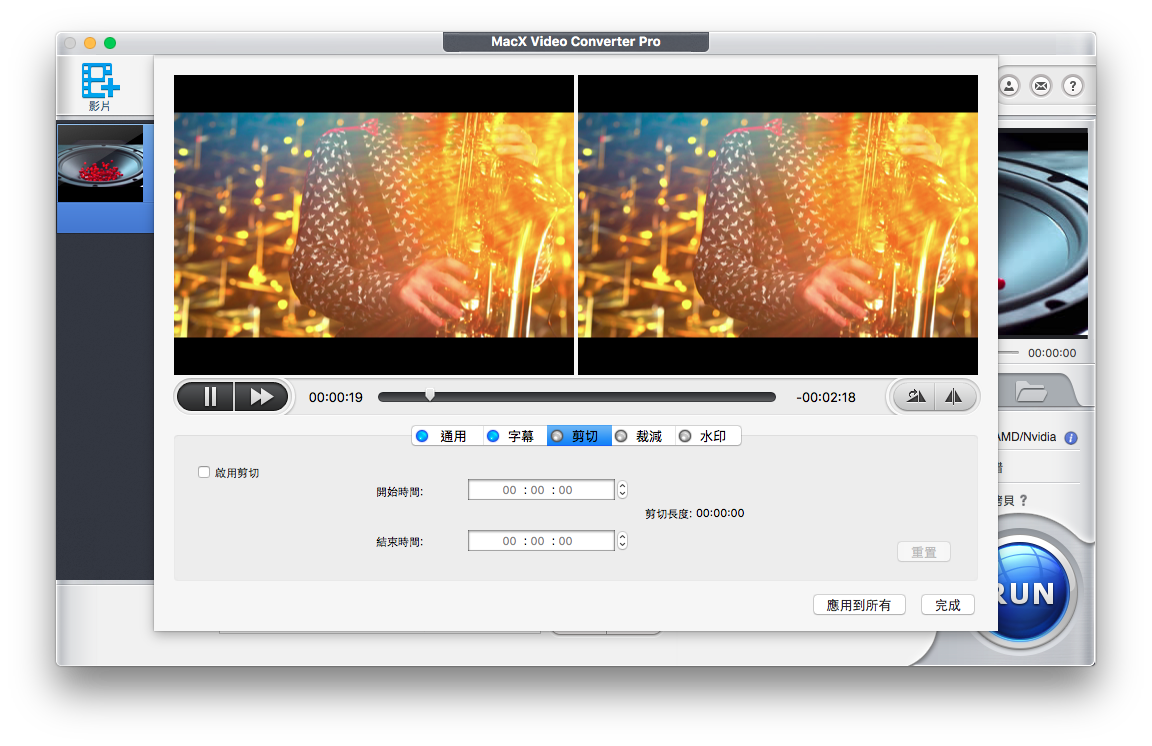Click the 結束時間 time field
This screenshot has width=1152, height=746.
tap(541, 541)
